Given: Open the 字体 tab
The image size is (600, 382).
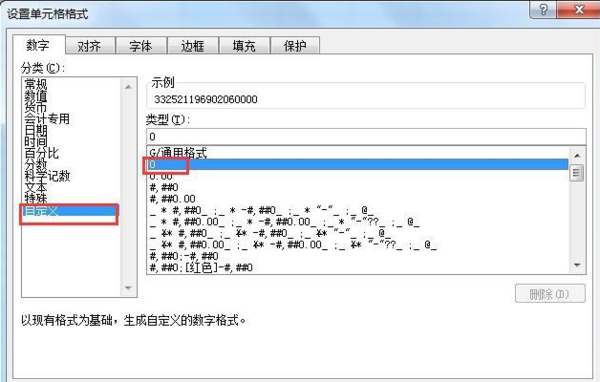Looking at the screenshot, I should point(140,46).
